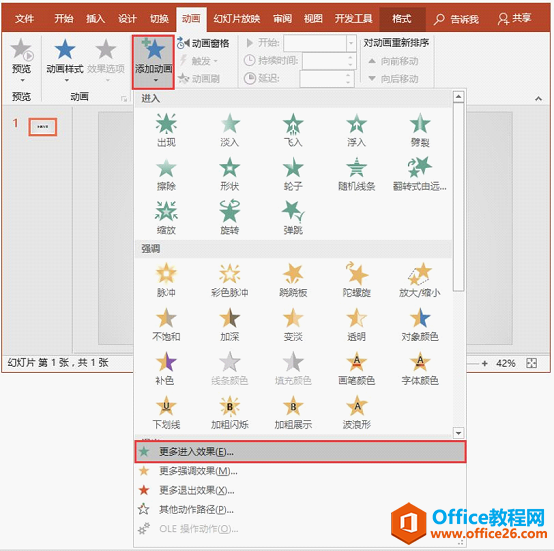554x551 pixels.
Task: Go to the 幻灯片放映 tab
Action: [x=237, y=18]
